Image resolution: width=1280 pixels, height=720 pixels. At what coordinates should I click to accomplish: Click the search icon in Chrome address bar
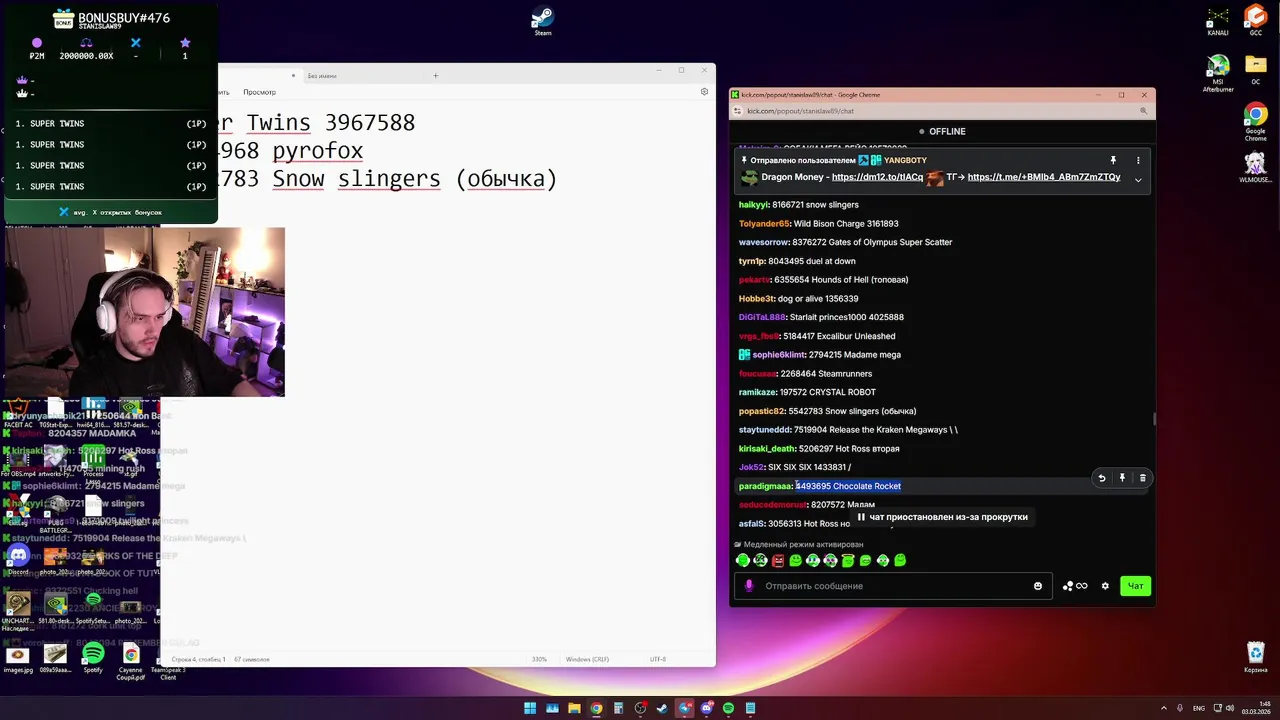(x=1143, y=111)
